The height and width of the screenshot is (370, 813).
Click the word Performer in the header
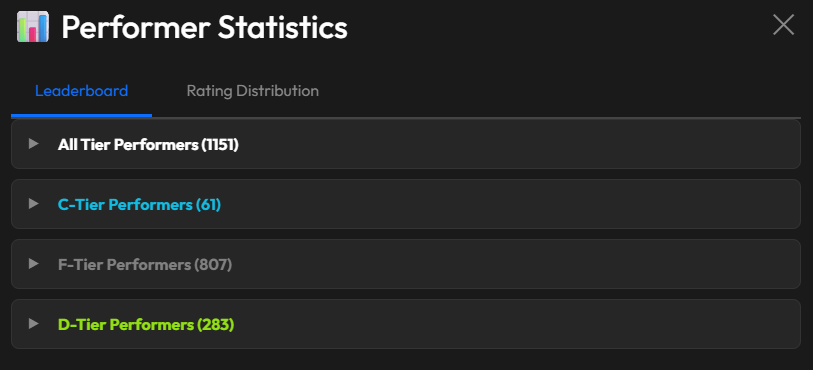point(136,27)
